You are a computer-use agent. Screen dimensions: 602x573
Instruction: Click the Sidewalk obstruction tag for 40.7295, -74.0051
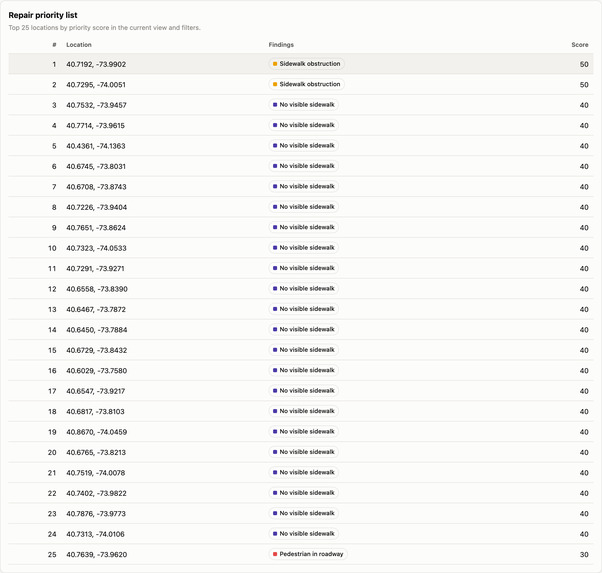(306, 84)
